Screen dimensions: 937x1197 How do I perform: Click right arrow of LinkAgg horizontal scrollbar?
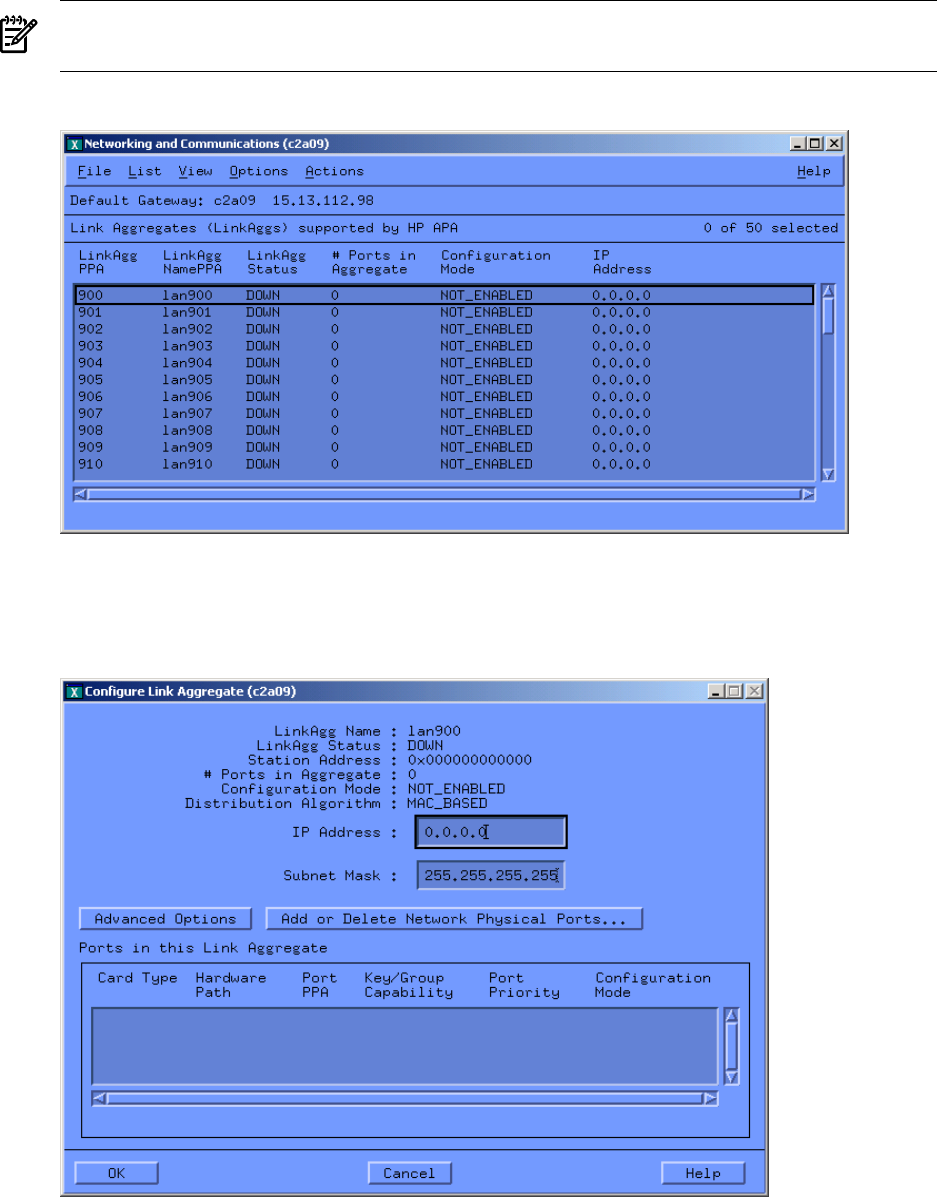[808, 494]
